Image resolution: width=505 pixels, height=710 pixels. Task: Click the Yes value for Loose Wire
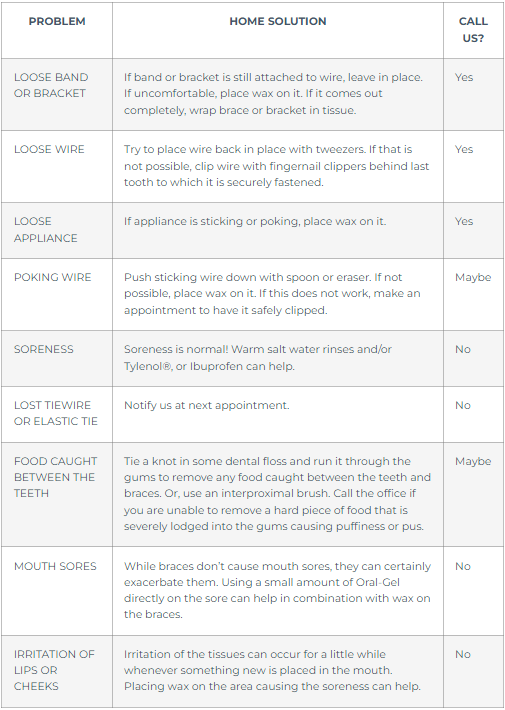point(464,149)
